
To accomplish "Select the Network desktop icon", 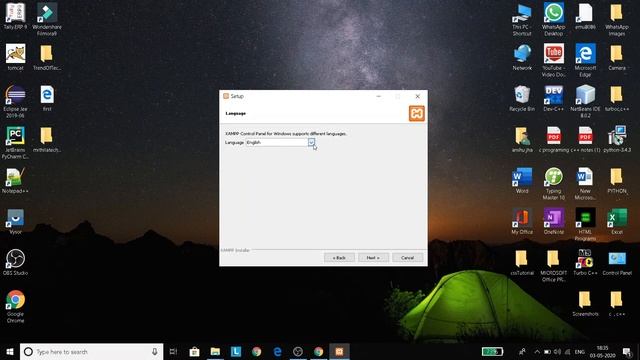I will pyautogui.click(x=522, y=58).
